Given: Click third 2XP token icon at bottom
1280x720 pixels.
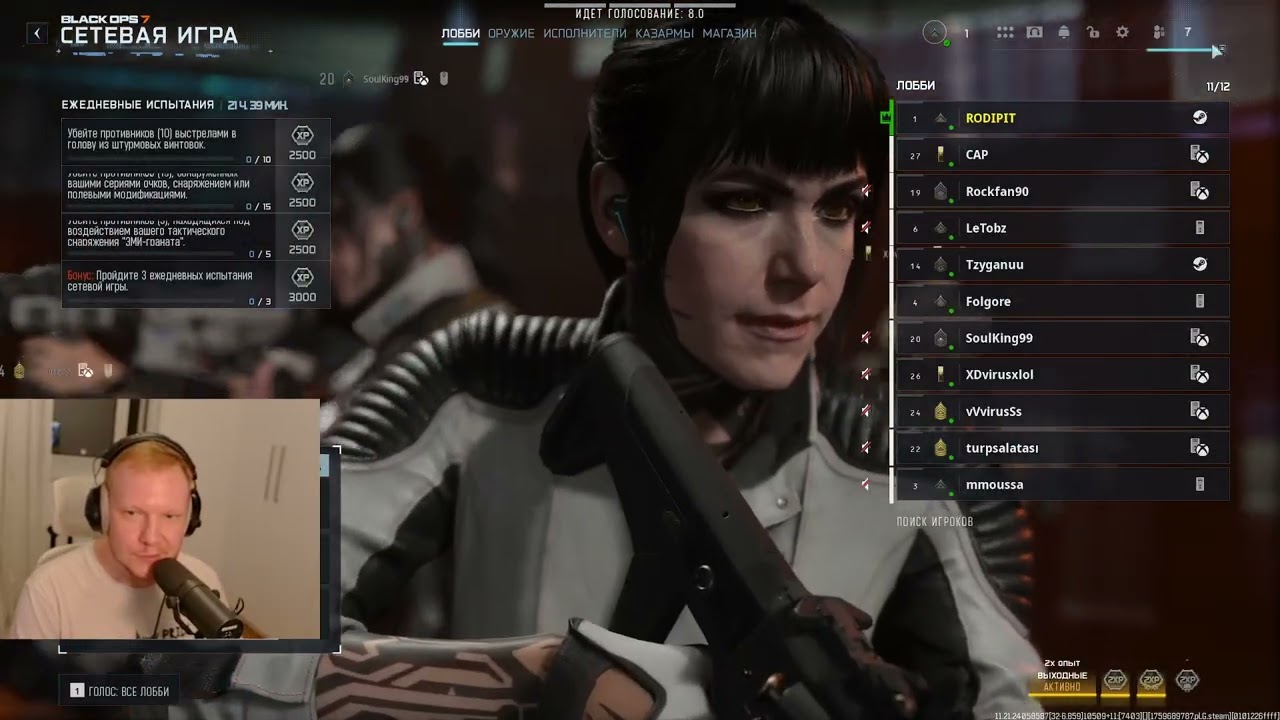Looking at the screenshot, I should click(1187, 681).
